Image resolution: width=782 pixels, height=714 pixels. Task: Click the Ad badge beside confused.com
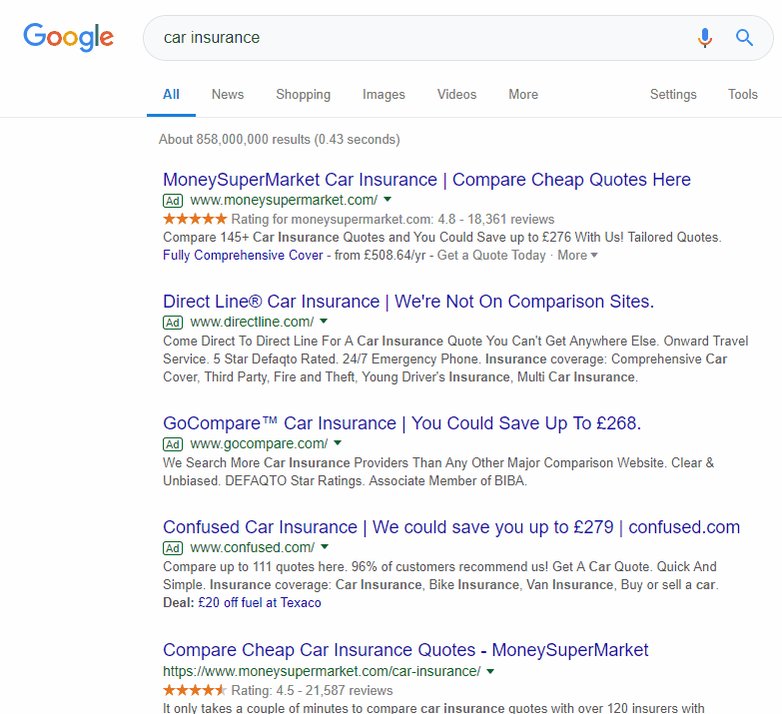pyautogui.click(x=173, y=548)
